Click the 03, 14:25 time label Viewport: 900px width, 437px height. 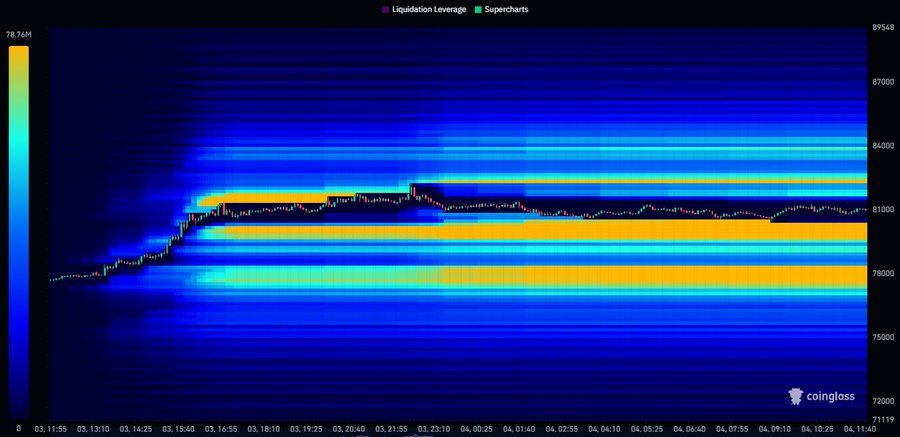[x=137, y=429]
